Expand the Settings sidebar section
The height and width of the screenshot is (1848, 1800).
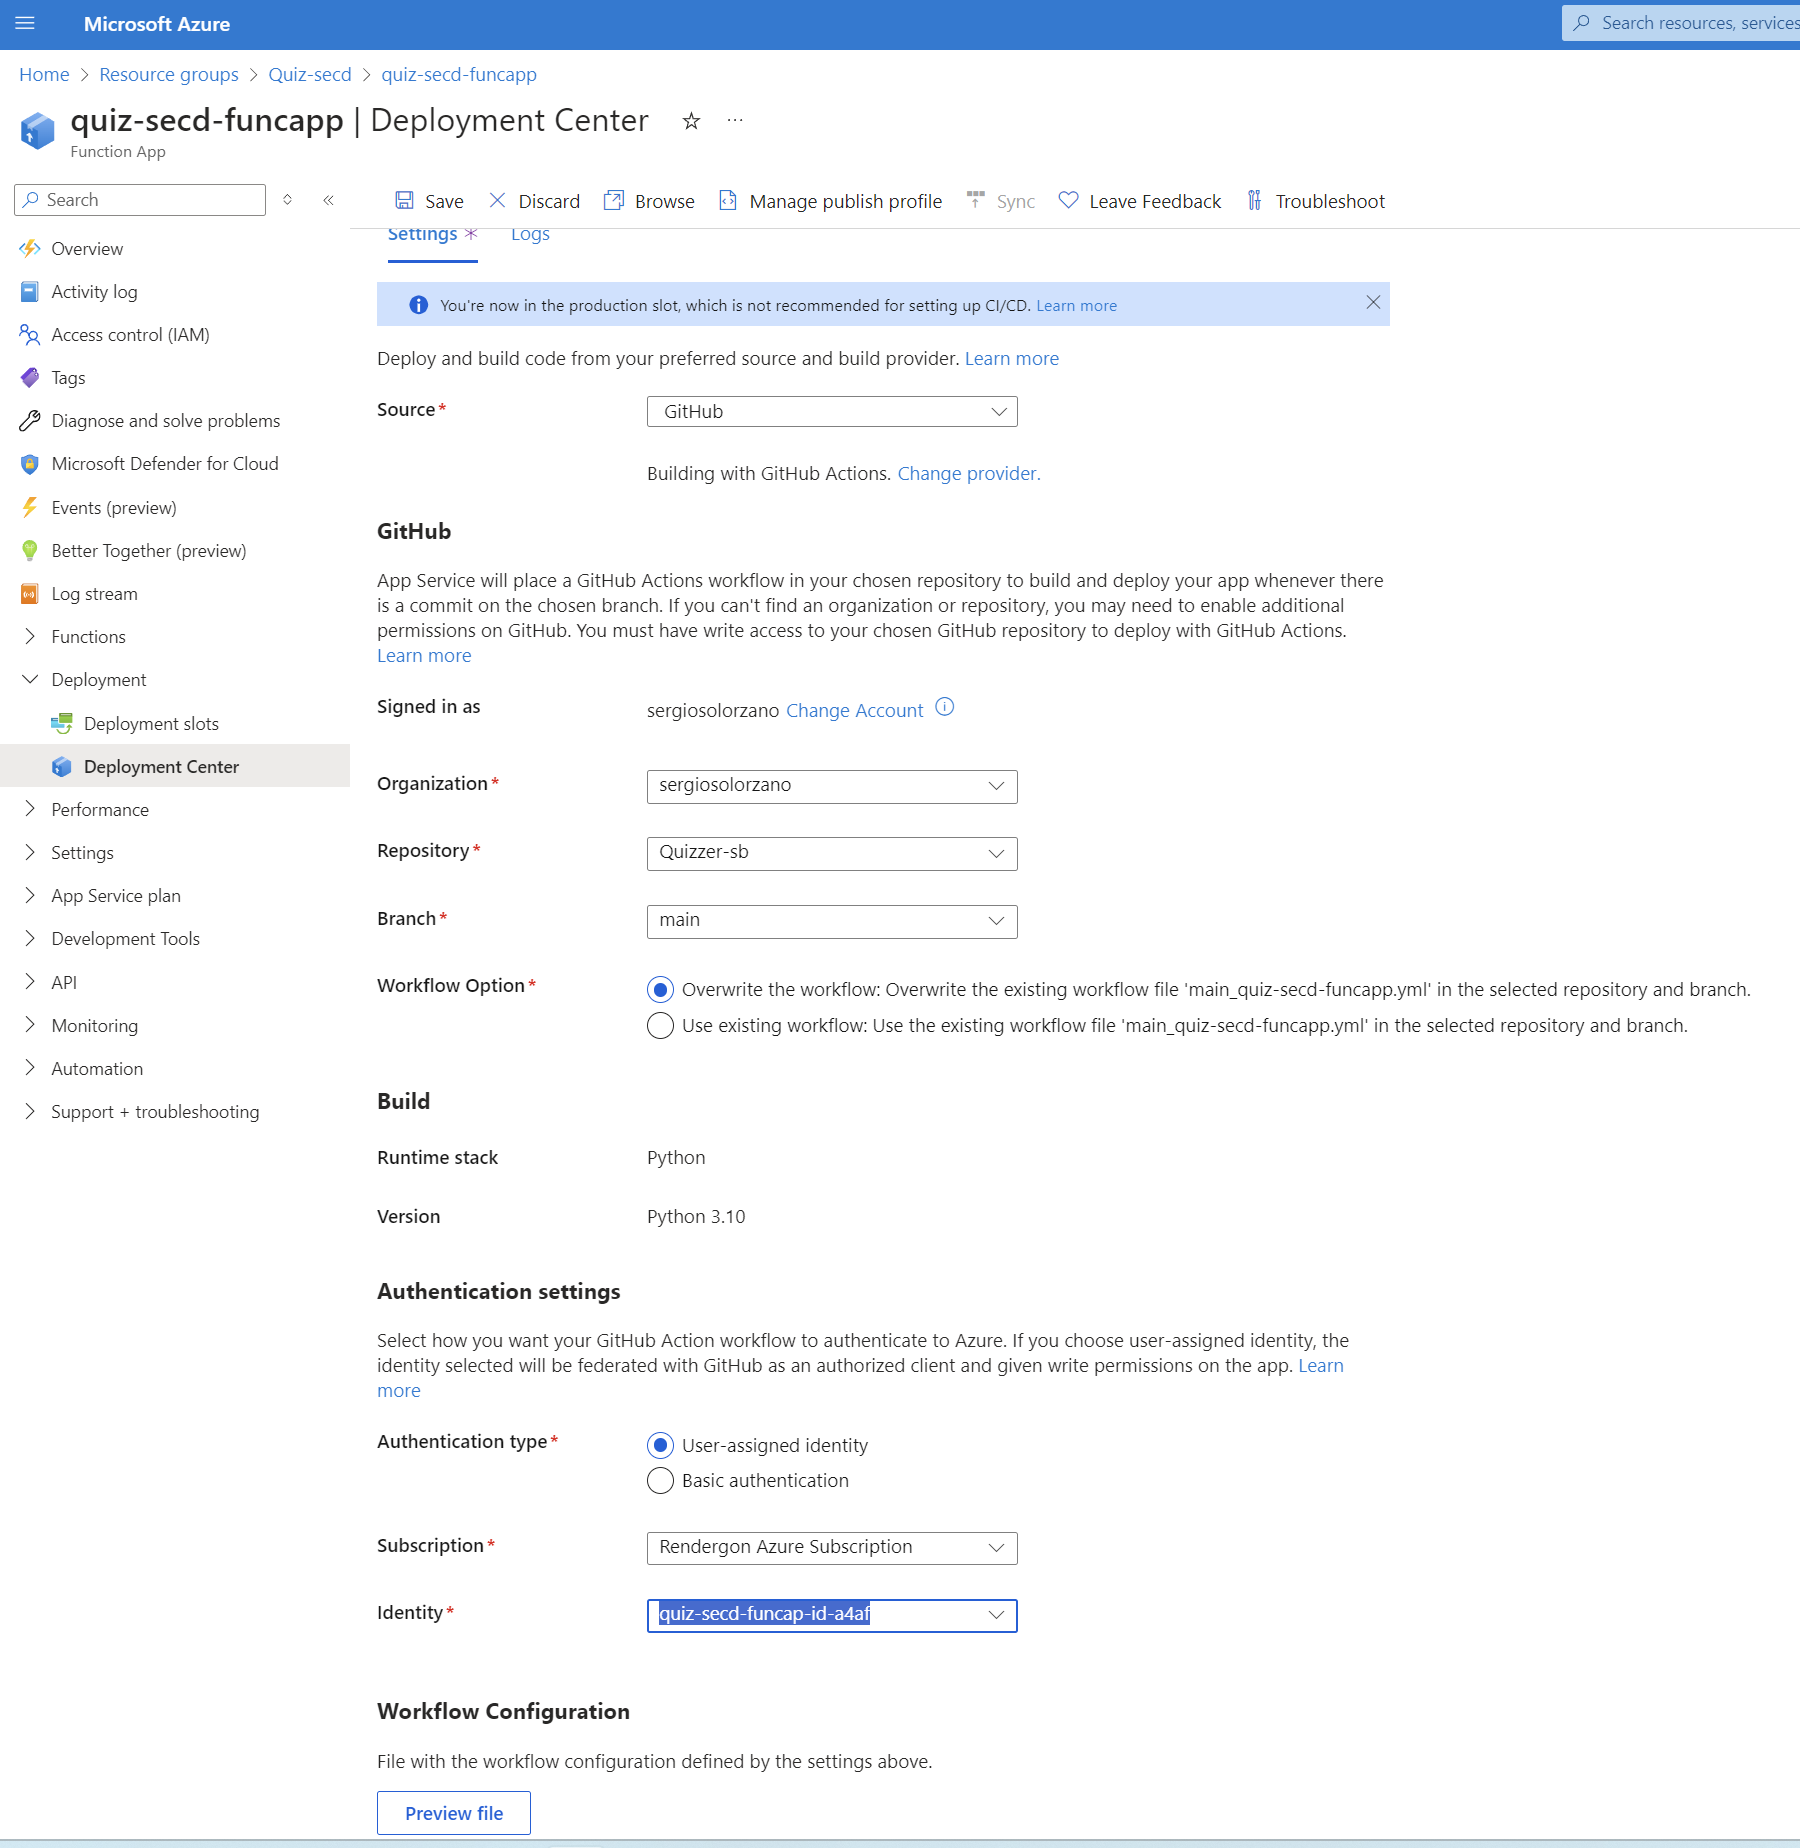pos(30,852)
